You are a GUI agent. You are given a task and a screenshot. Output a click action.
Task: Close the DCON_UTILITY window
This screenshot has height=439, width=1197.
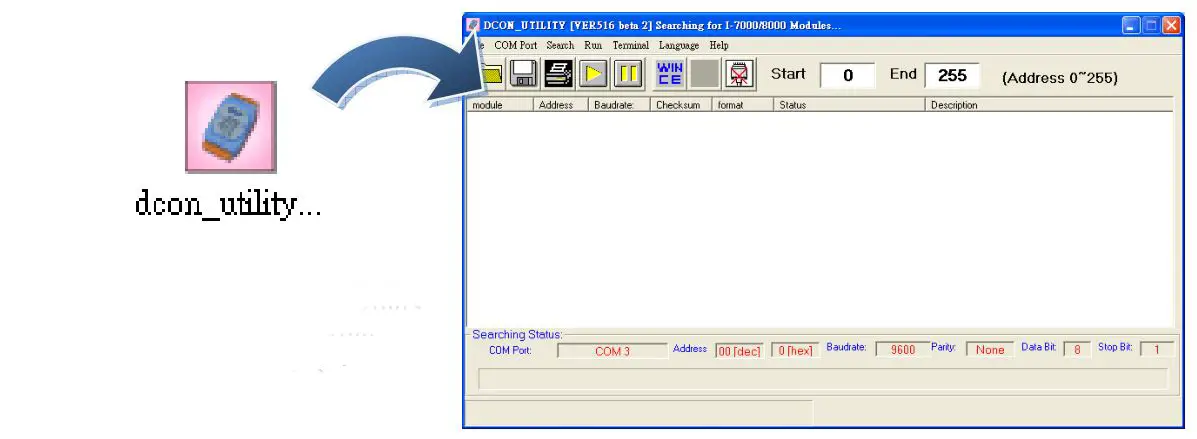[x=1171, y=25]
